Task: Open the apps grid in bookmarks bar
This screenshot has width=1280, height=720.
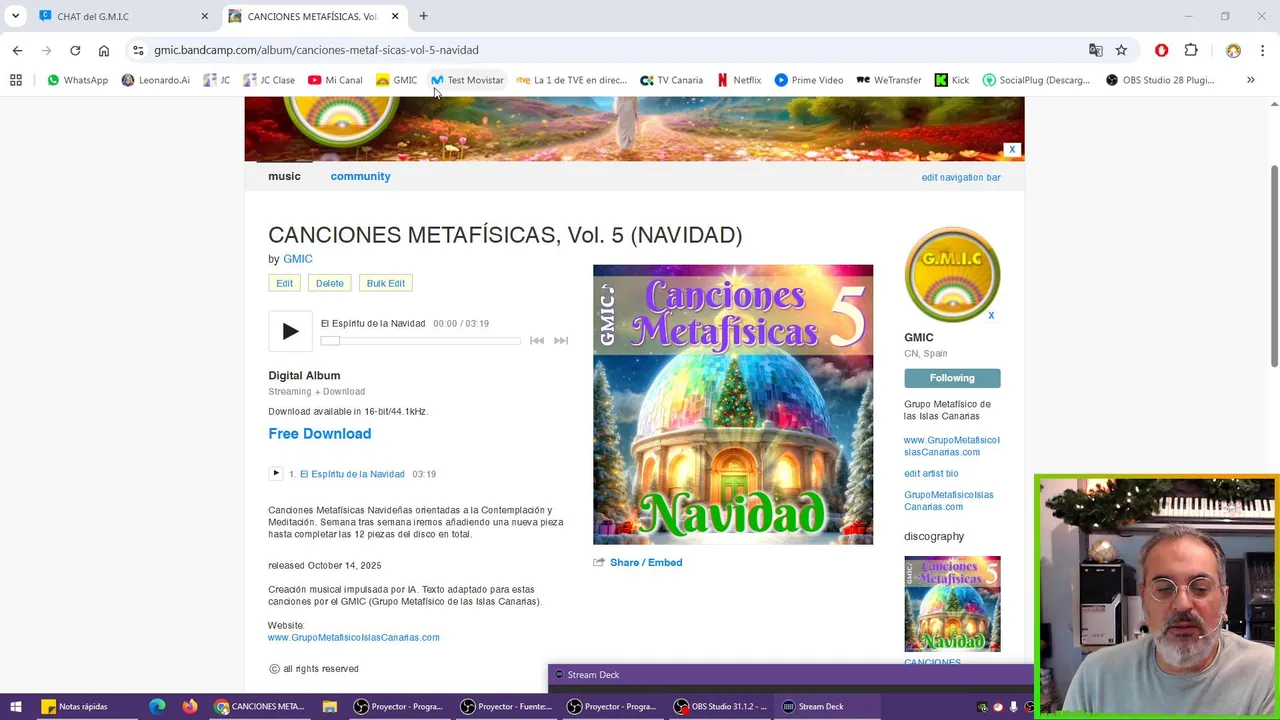Action: pyautogui.click(x=16, y=80)
